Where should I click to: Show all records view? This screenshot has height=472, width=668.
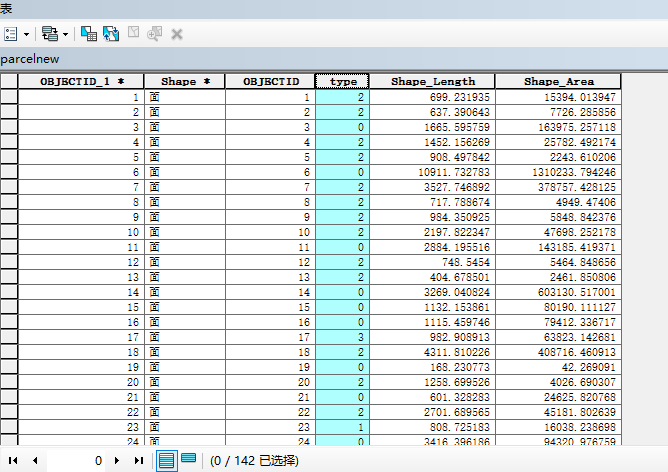[x=167, y=460]
